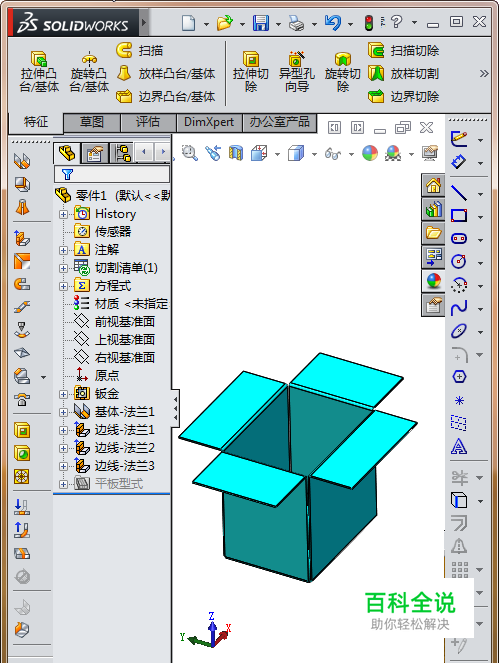Select 旋转凸台/基体 revolve boss tool
The height and width of the screenshot is (663, 499).
point(89,72)
